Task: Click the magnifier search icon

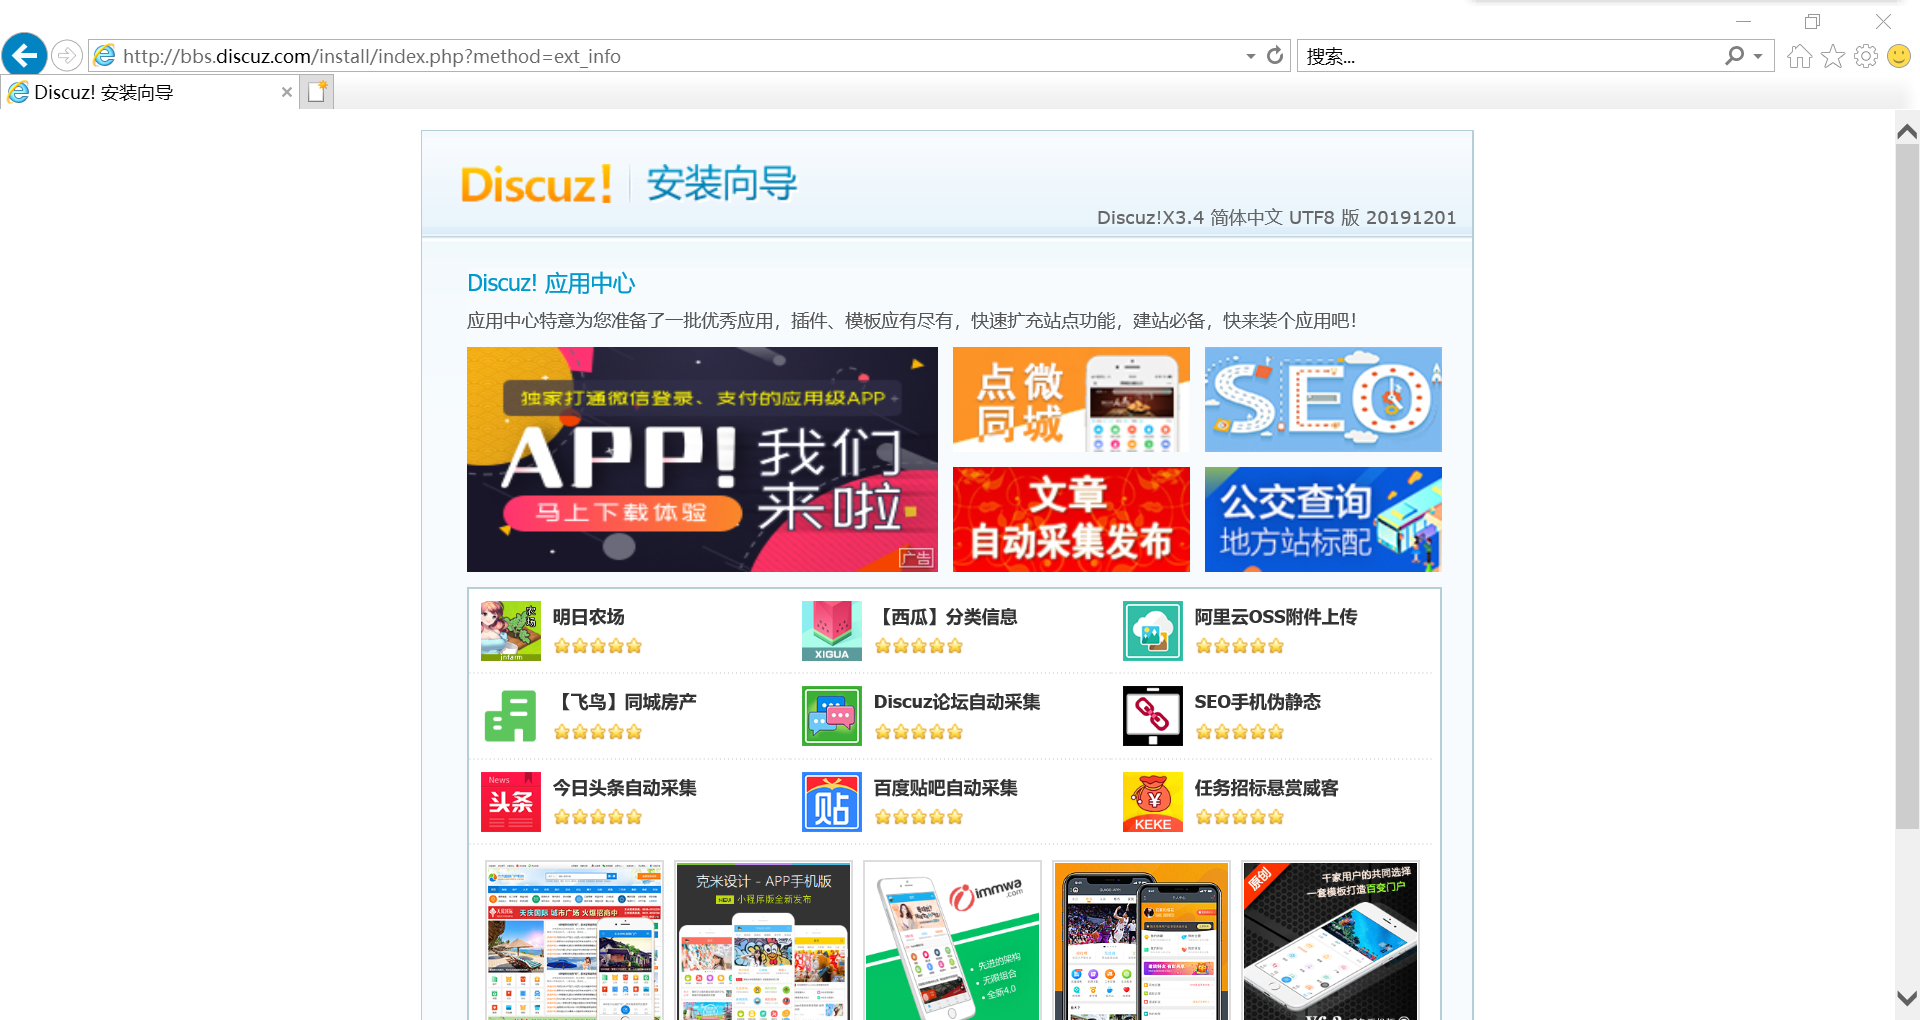Action: point(1735,56)
